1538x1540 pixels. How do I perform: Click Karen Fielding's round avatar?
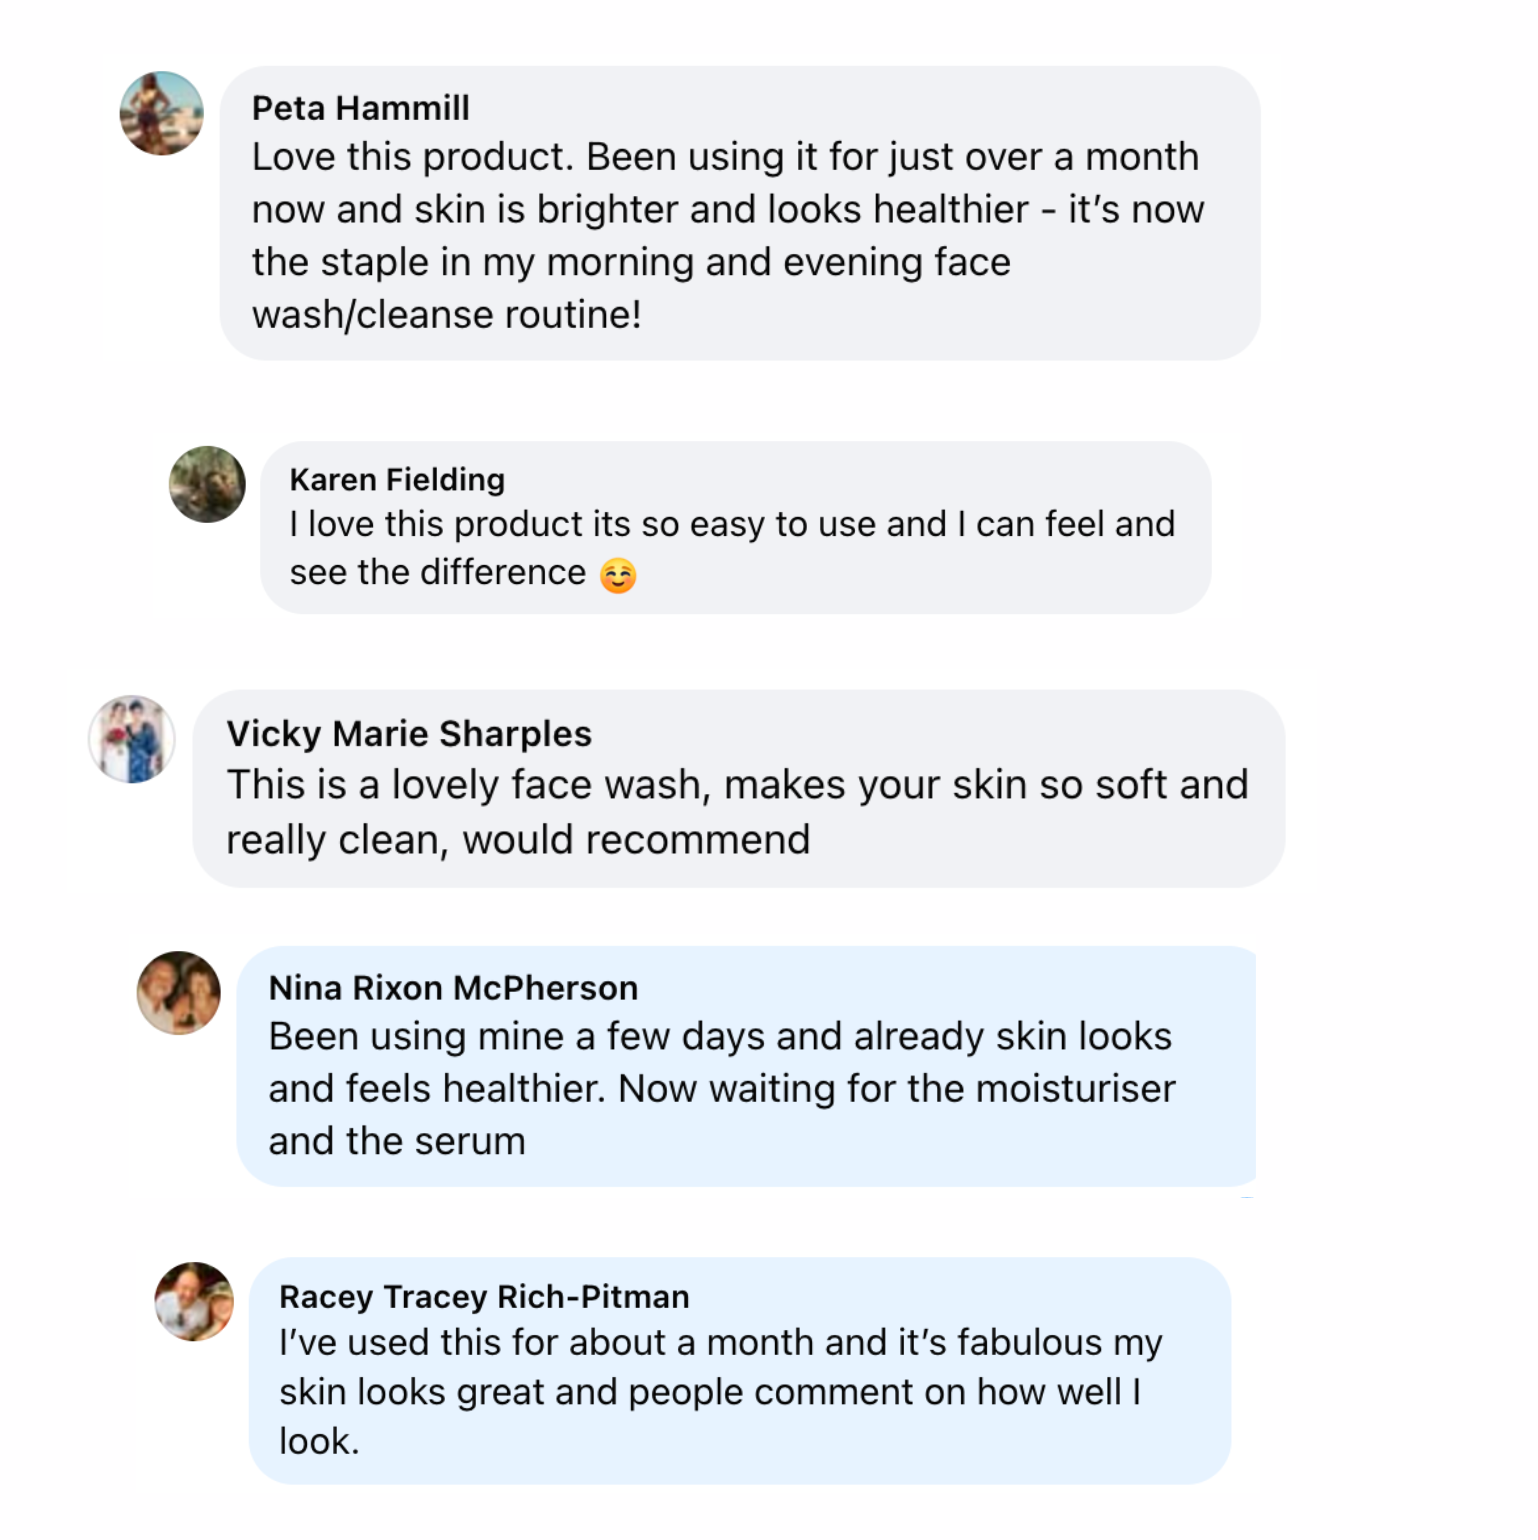tap(207, 484)
